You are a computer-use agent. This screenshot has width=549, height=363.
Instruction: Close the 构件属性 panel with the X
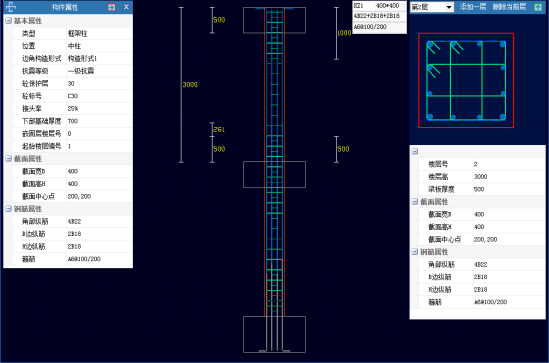126,7
